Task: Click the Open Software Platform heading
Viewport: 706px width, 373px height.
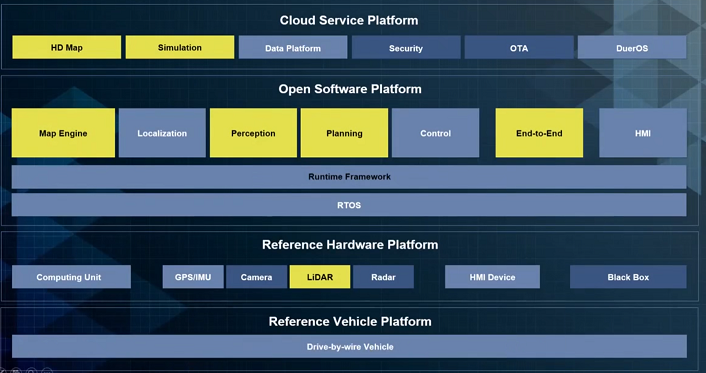Action: (x=350, y=89)
